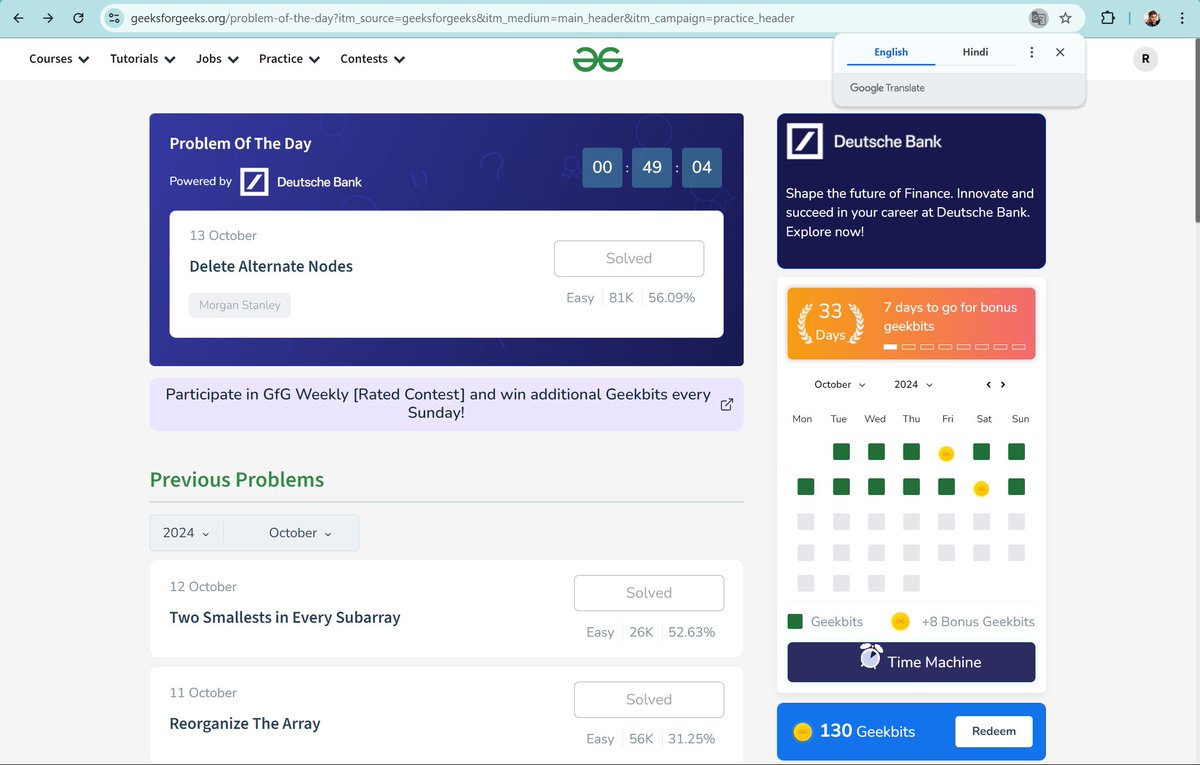Click the Geekbits coin icon next to 130

point(802,731)
